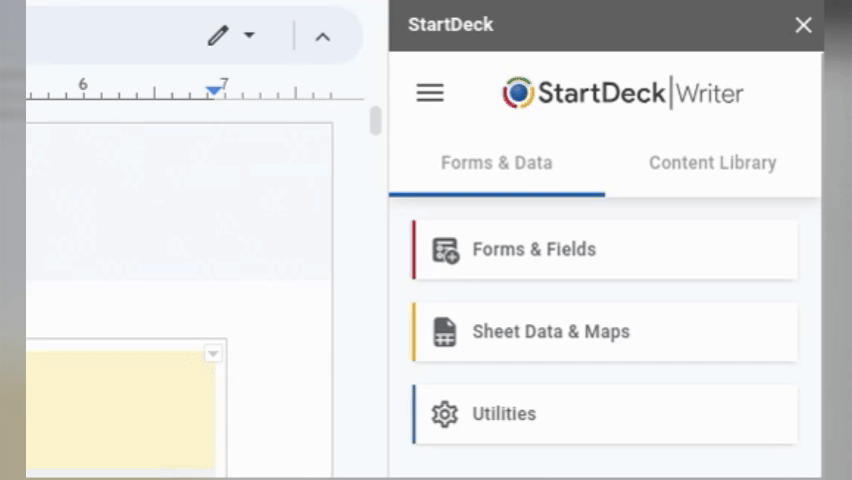This screenshot has width=852, height=480.
Task: Click the pencil editing mode icon
Action: pos(218,36)
